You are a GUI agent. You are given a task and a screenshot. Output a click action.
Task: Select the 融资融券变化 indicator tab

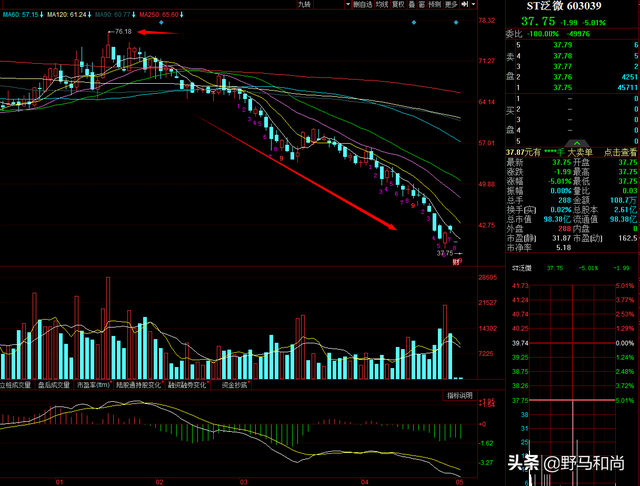click(x=187, y=384)
